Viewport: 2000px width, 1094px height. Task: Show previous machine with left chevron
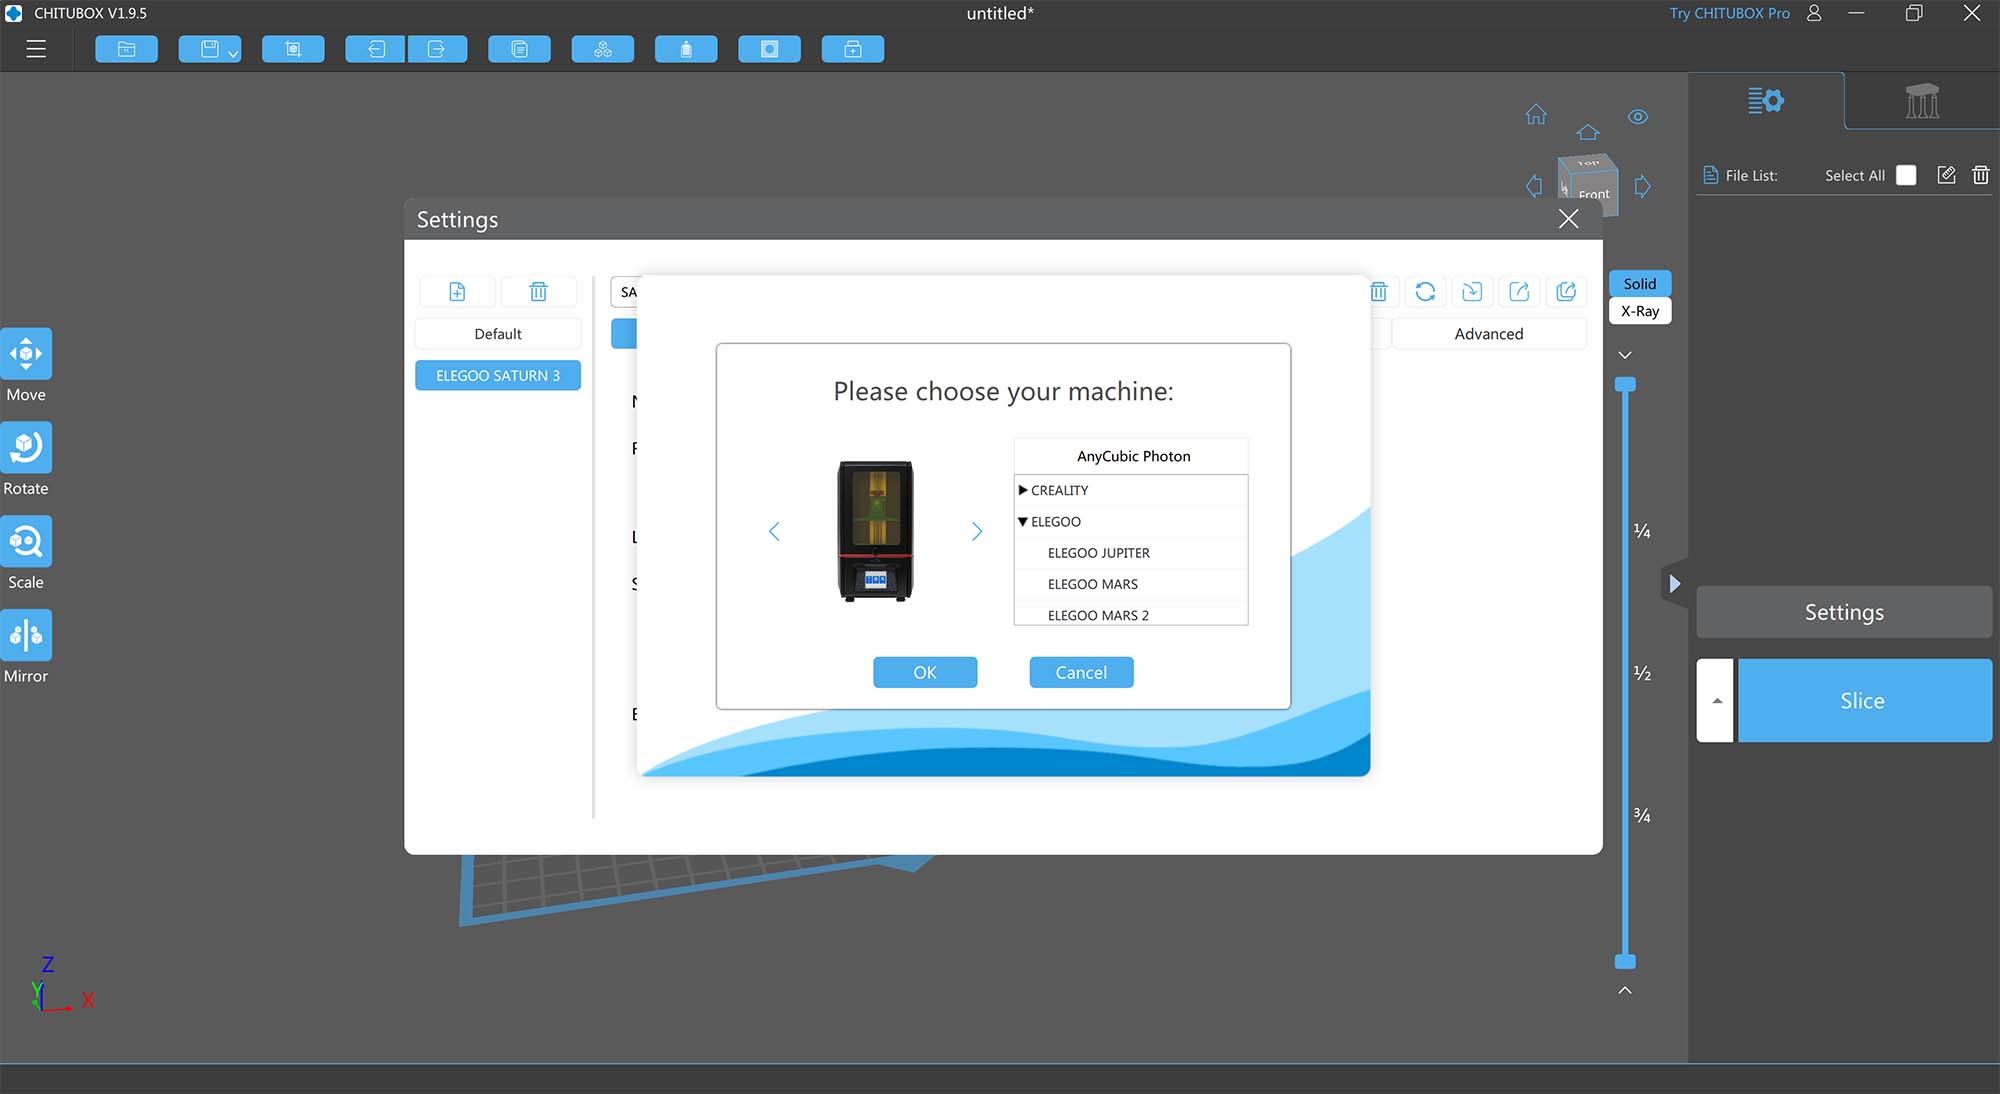pyautogui.click(x=774, y=531)
